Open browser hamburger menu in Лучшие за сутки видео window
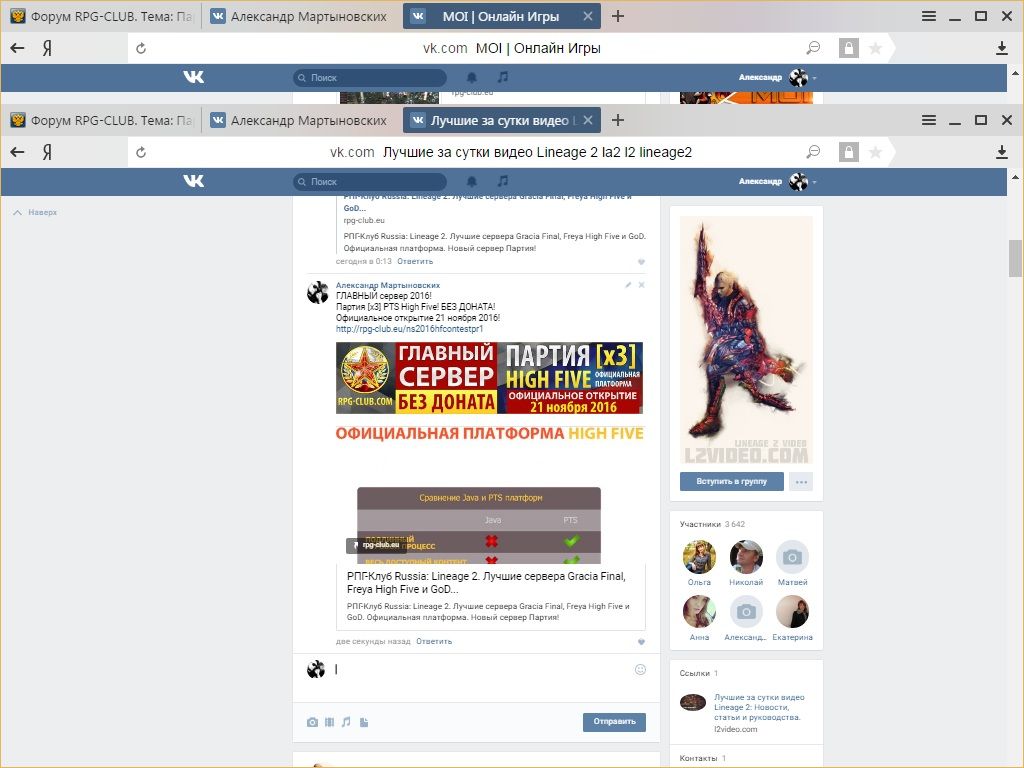 [x=929, y=120]
